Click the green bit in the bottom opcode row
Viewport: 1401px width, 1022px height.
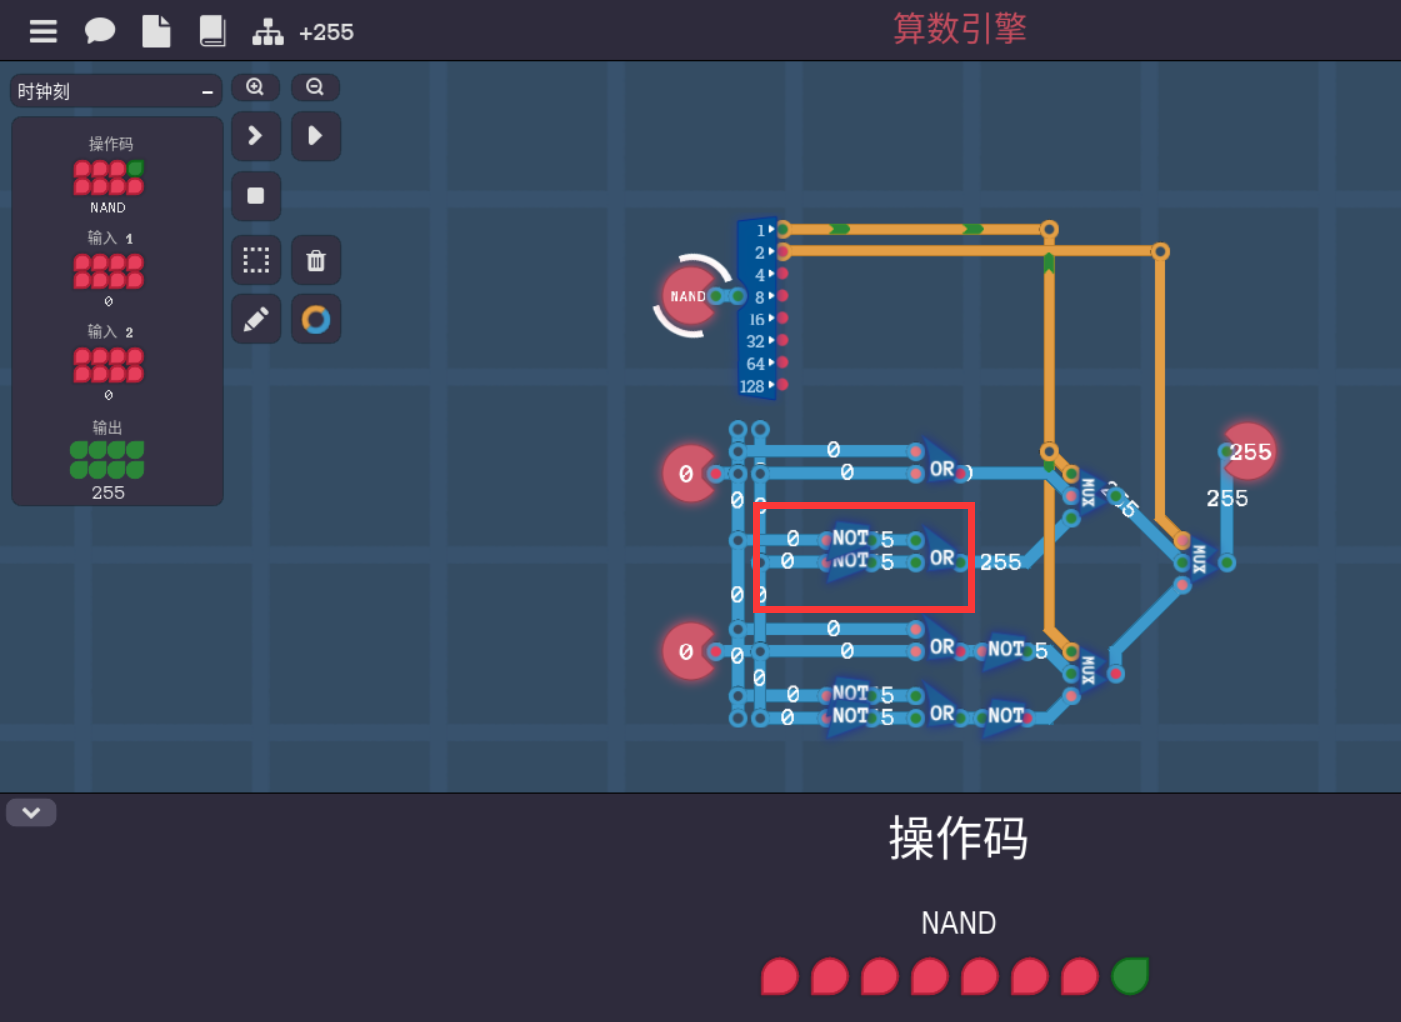point(1130,976)
